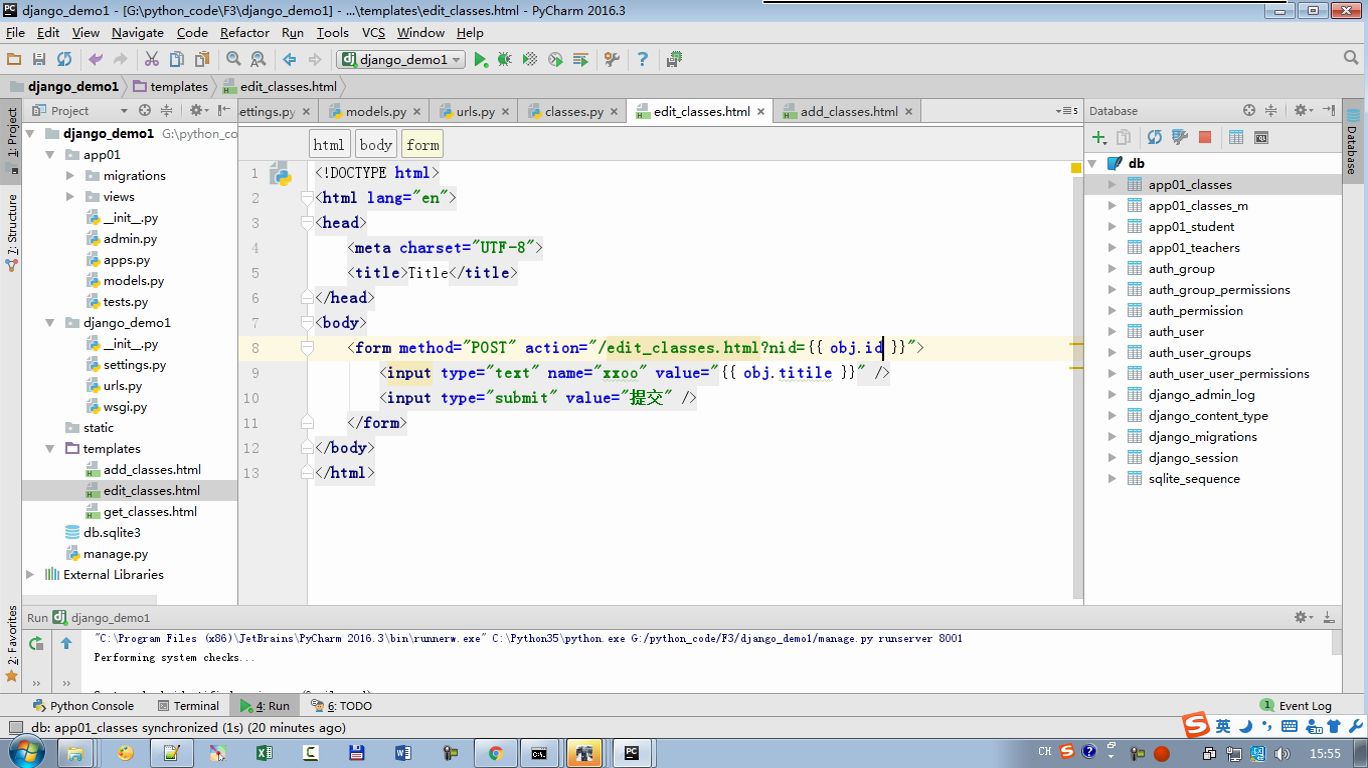Click the templates breadcrumb in navigation bar
This screenshot has width=1368, height=768.
[x=171, y=87]
